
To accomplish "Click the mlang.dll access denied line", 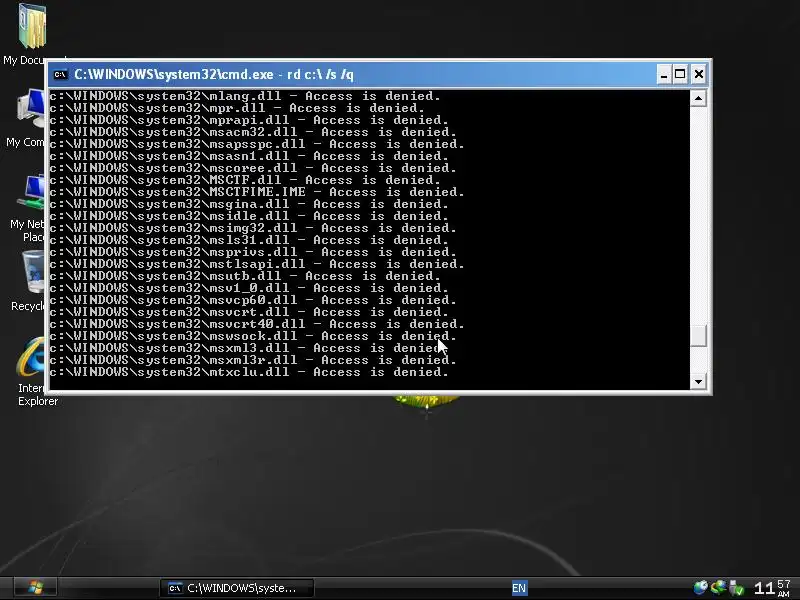I will 245,96.
